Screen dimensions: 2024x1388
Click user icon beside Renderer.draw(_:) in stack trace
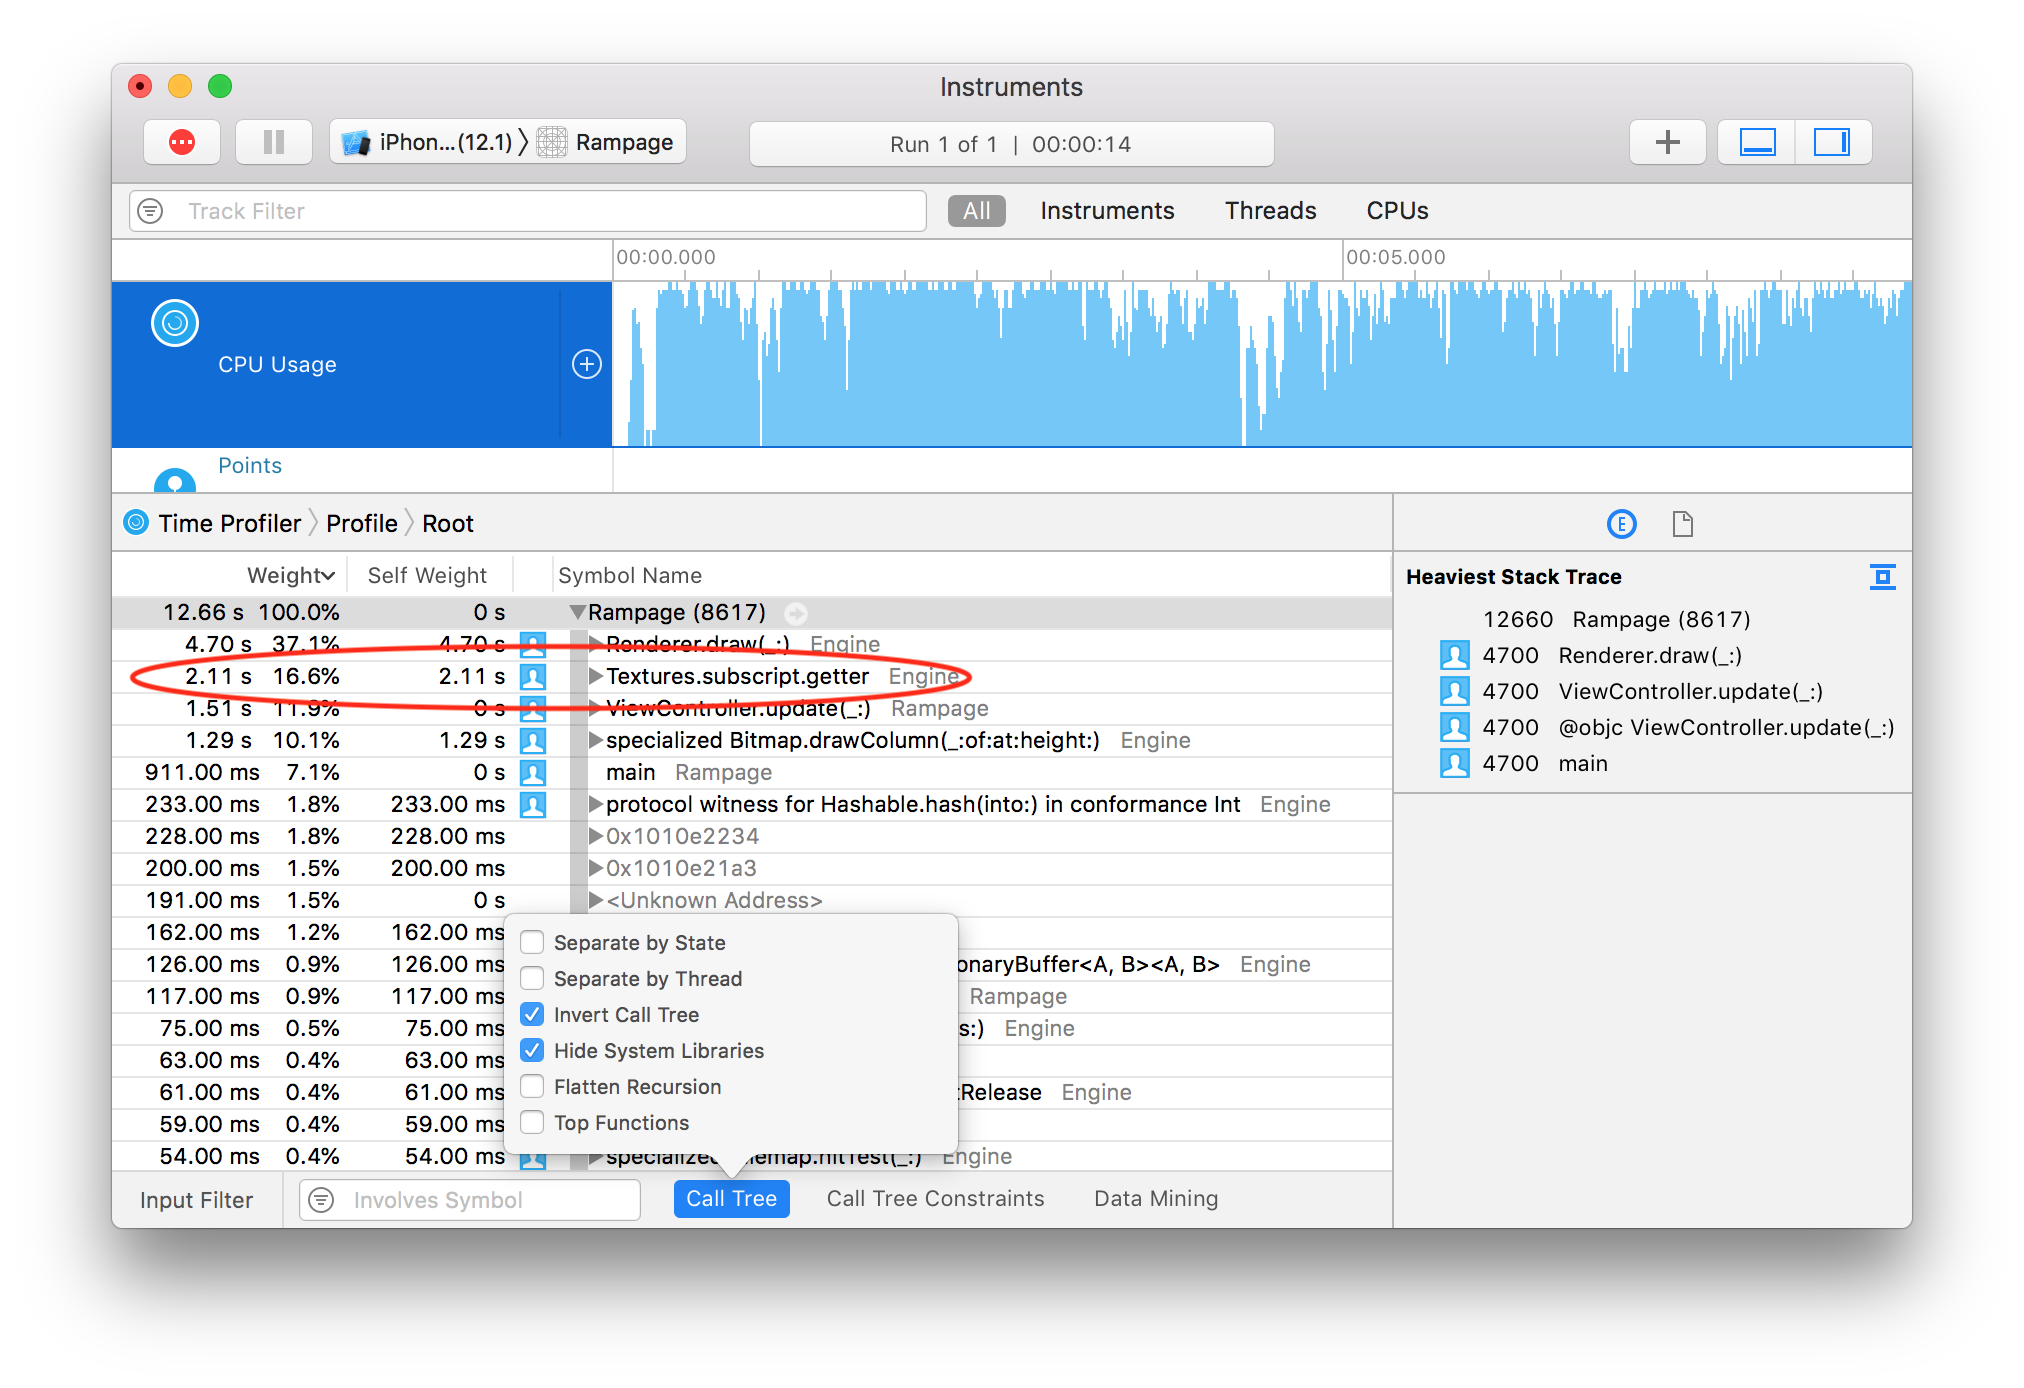pyautogui.click(x=1455, y=656)
